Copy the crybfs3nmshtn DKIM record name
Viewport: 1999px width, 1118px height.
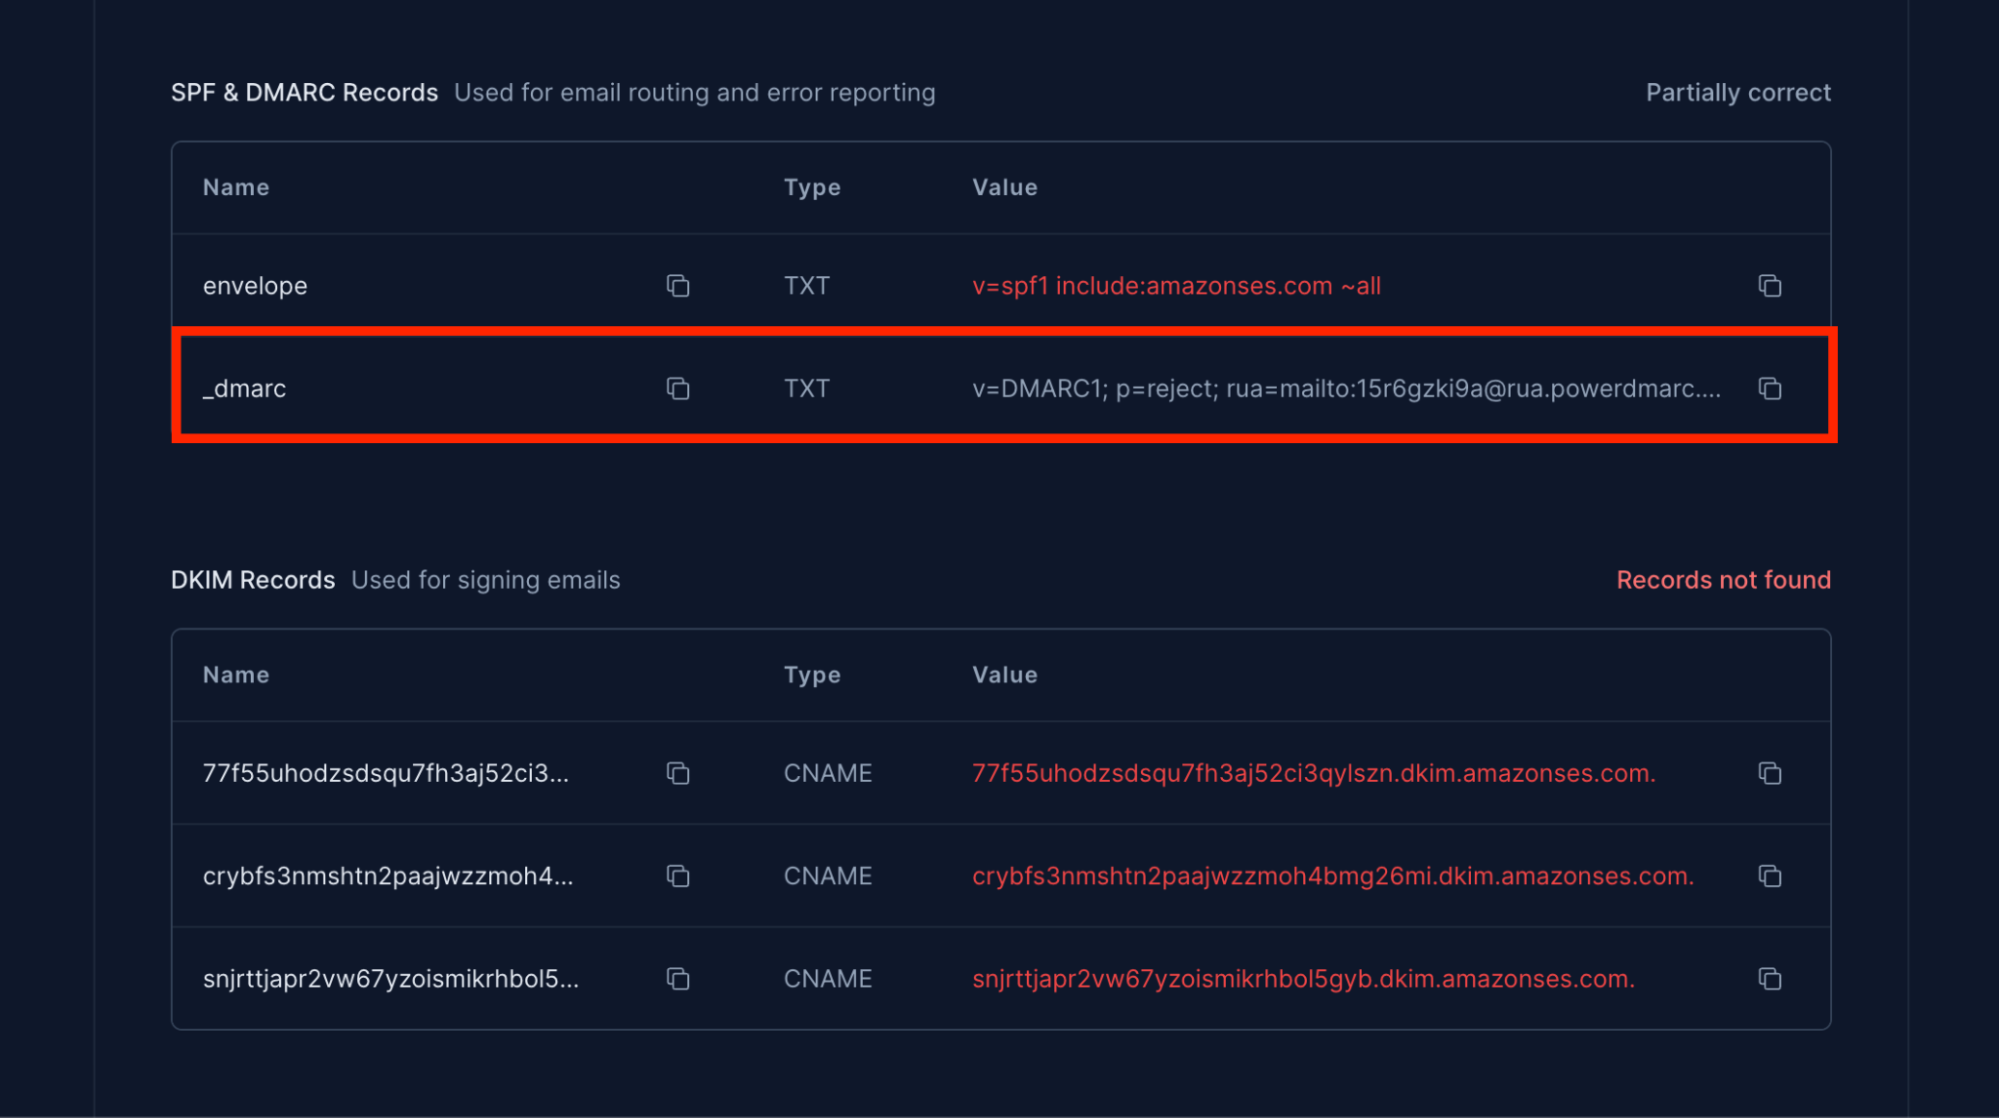678,877
